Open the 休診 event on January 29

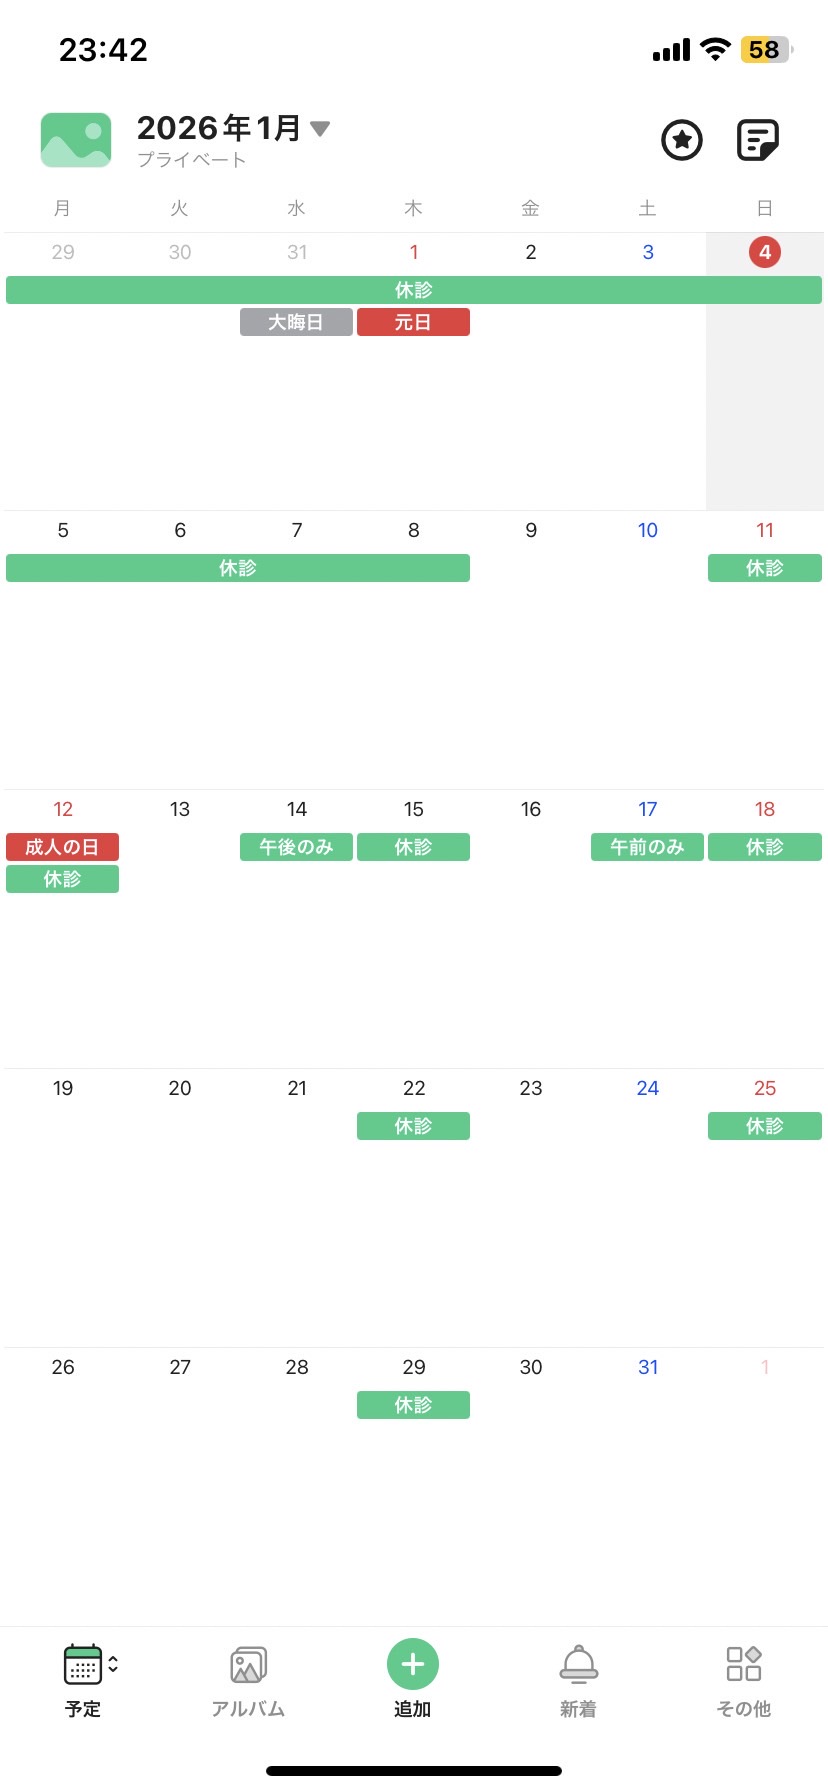point(413,1405)
